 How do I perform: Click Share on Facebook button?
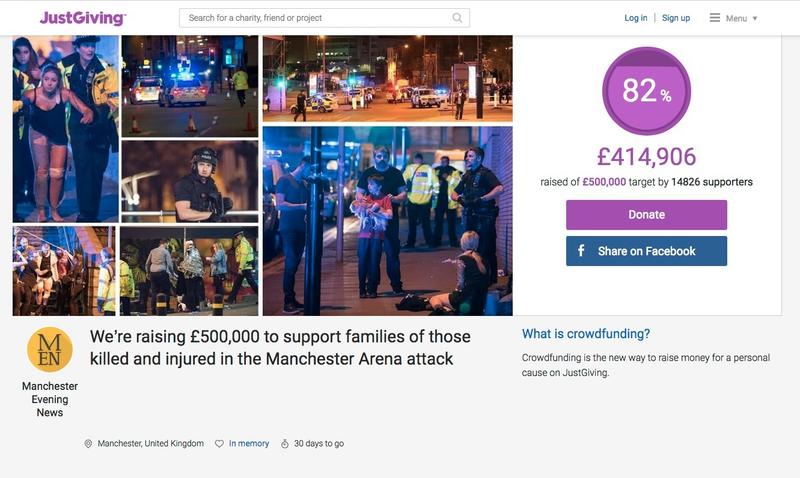coord(646,251)
